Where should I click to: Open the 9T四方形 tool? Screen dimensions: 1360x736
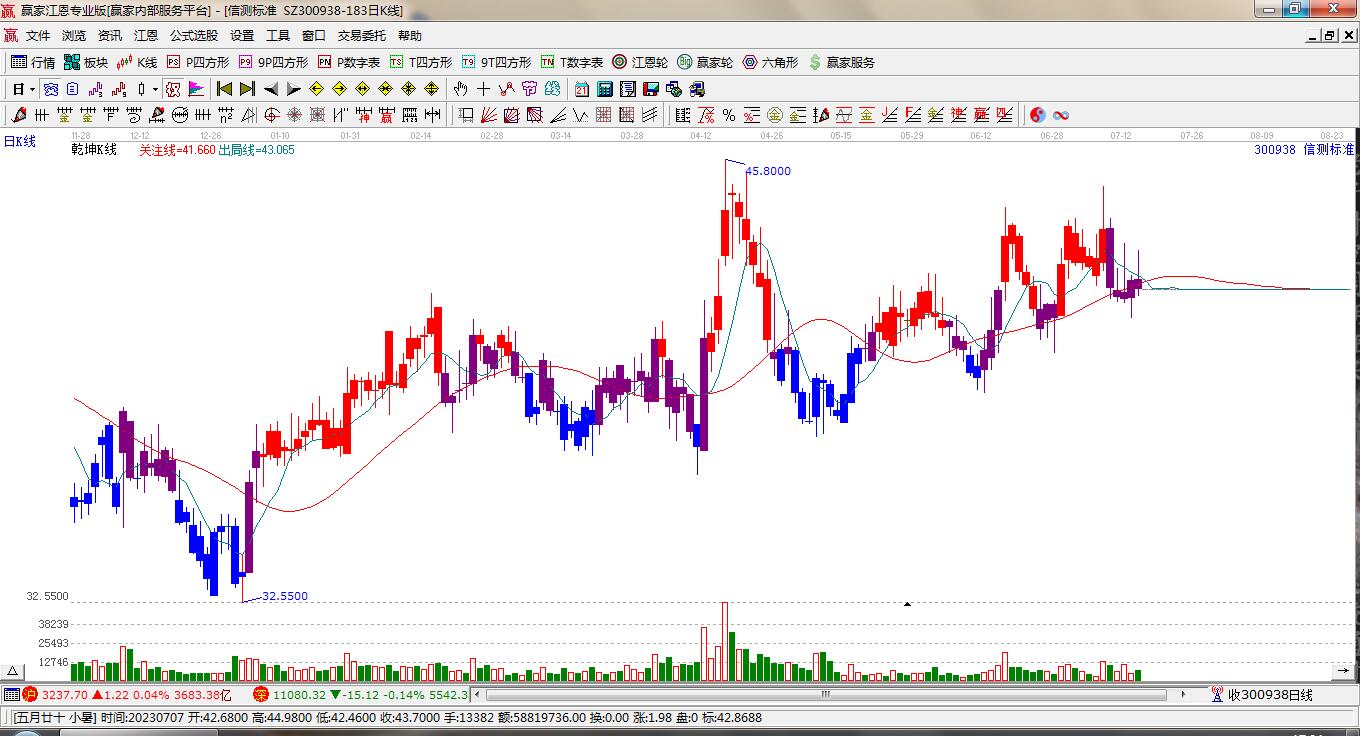click(x=496, y=62)
